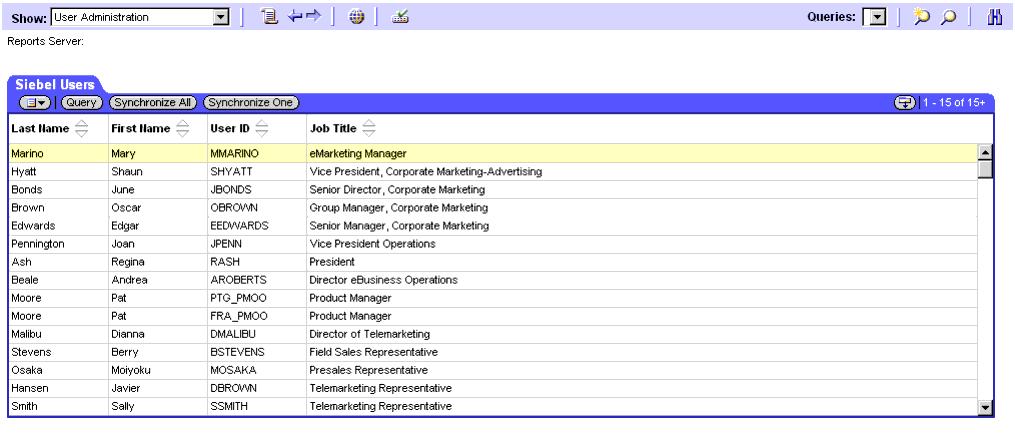This screenshot has width=1015, height=439.
Task: Click SSMITH user ID cell
Action: [229, 407]
